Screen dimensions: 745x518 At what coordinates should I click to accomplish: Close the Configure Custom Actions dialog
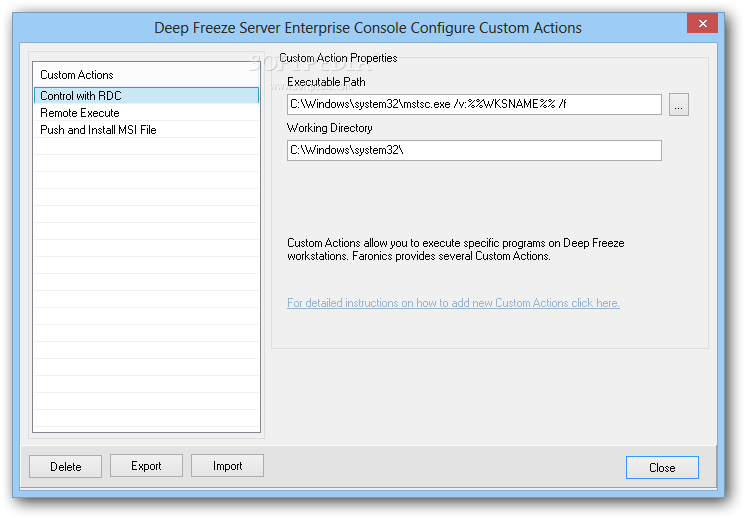click(x=662, y=468)
